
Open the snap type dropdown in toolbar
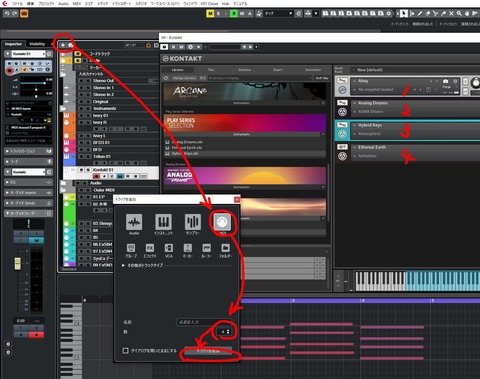[x=279, y=13]
